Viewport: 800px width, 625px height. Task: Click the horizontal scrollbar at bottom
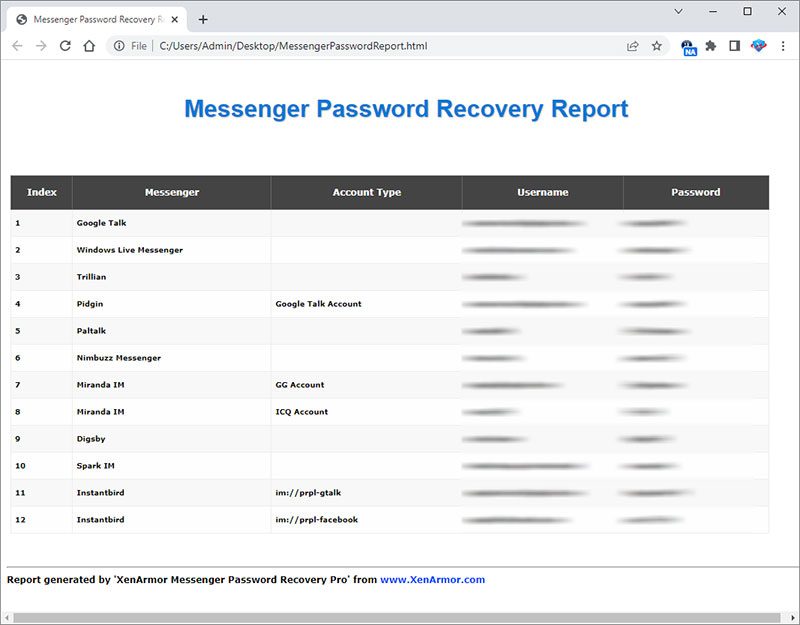tap(397, 618)
